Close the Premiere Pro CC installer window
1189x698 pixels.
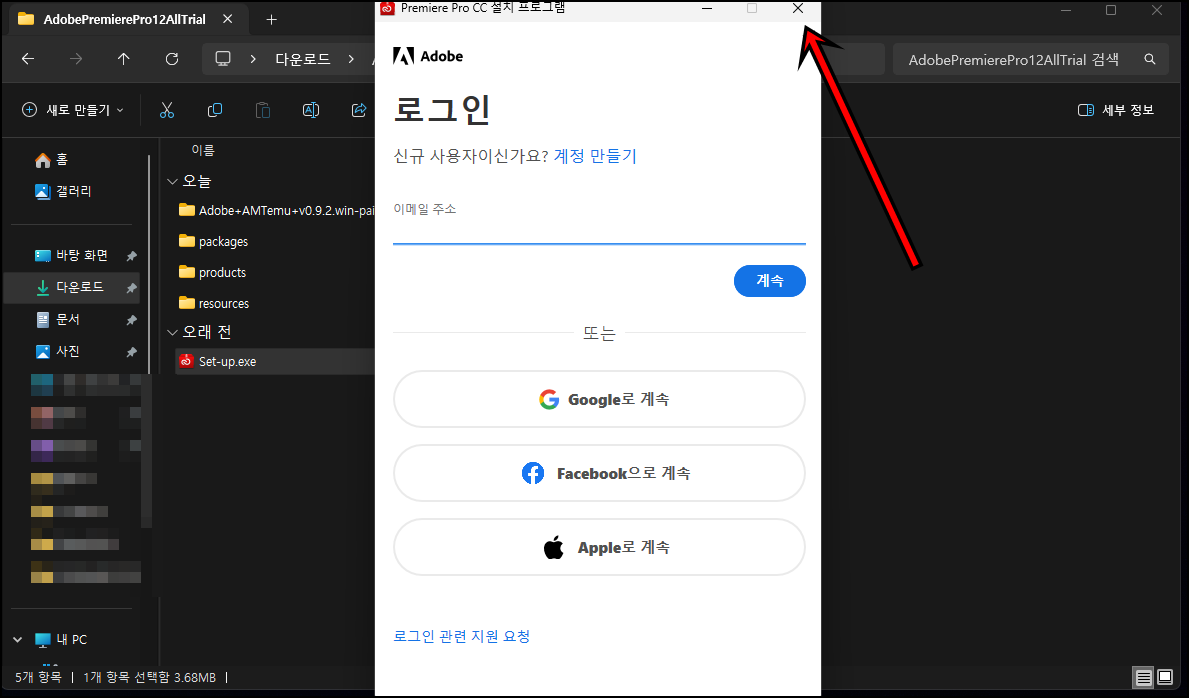(798, 8)
